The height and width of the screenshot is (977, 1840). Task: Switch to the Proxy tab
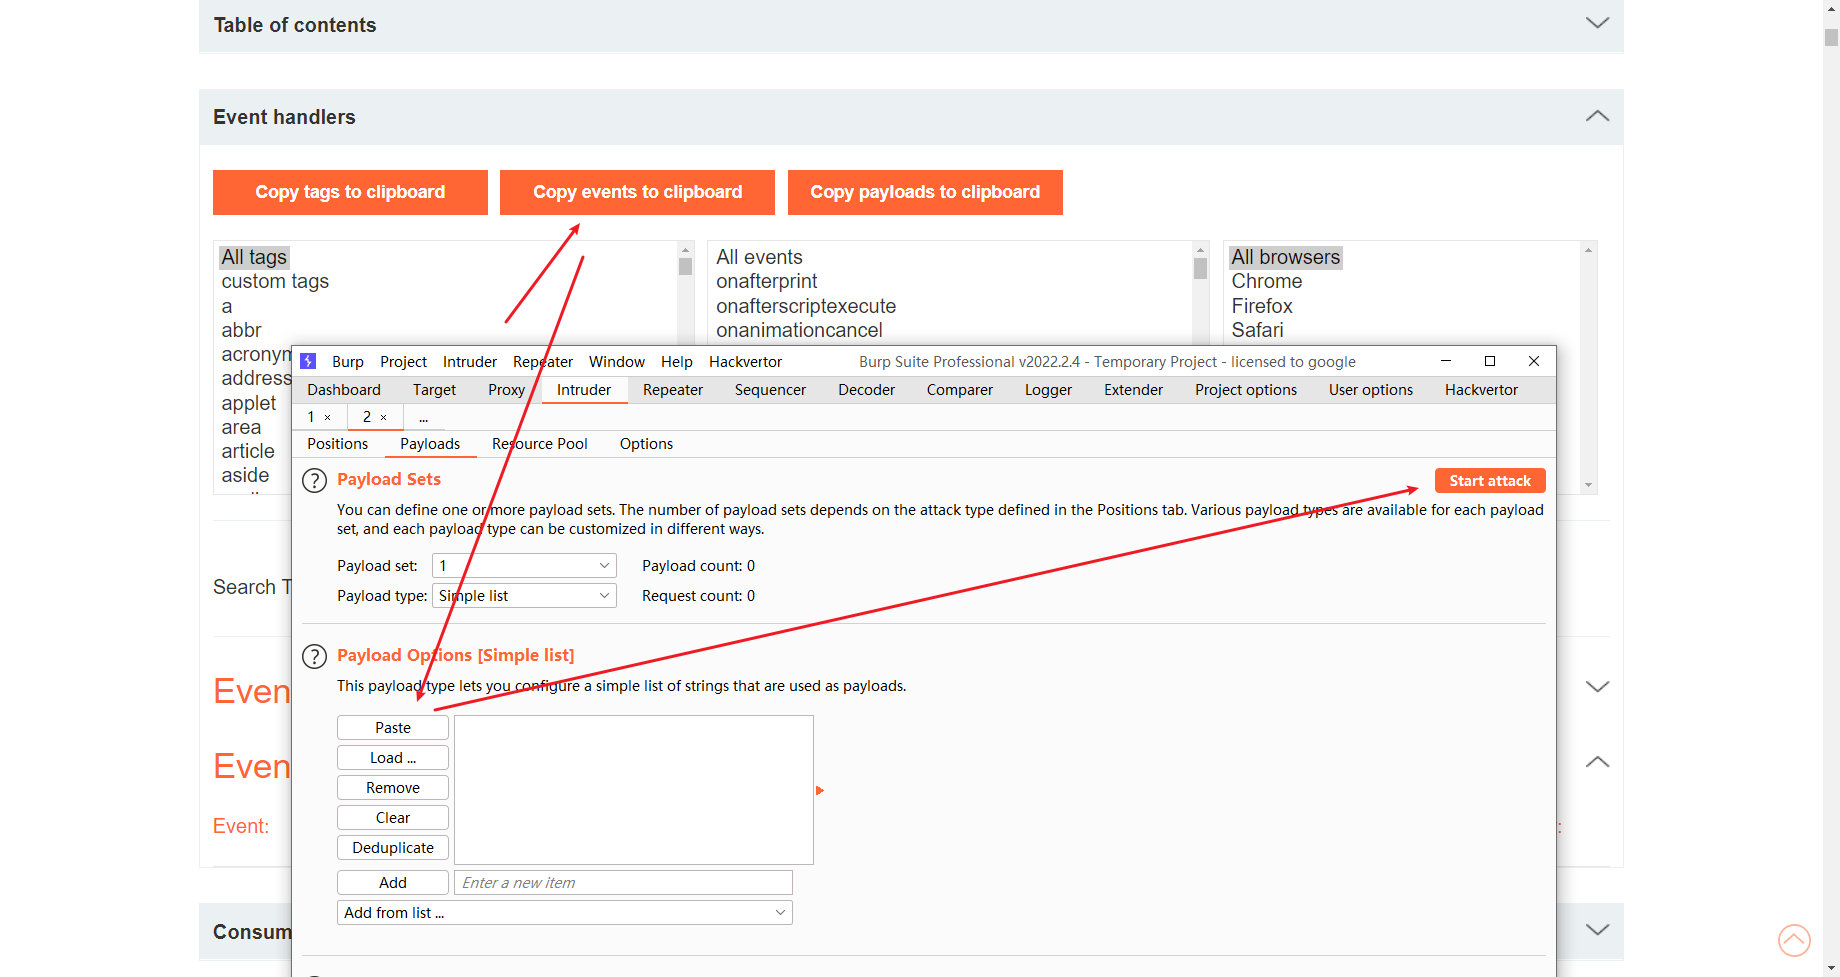[506, 390]
